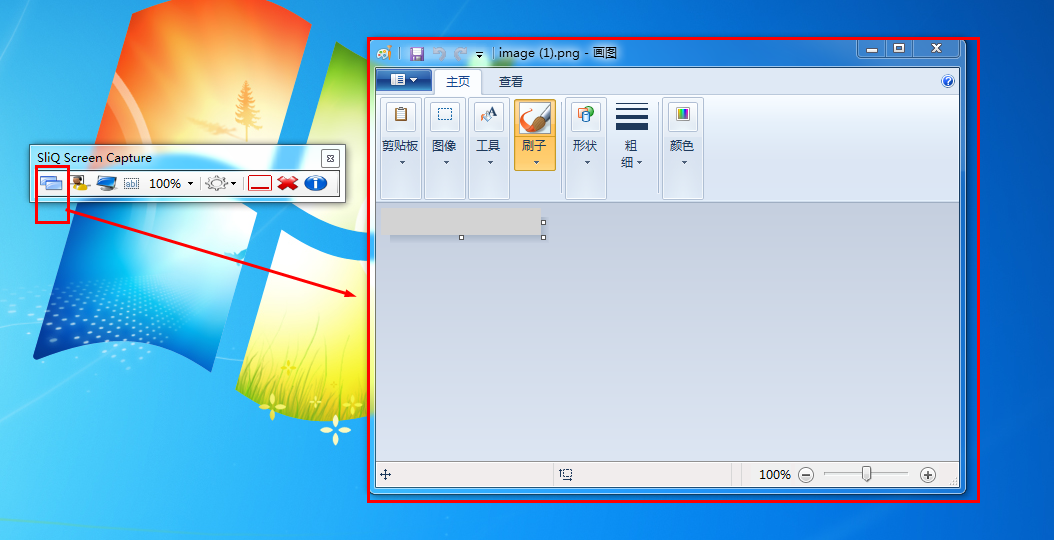Close the Paint window

pos(936,48)
